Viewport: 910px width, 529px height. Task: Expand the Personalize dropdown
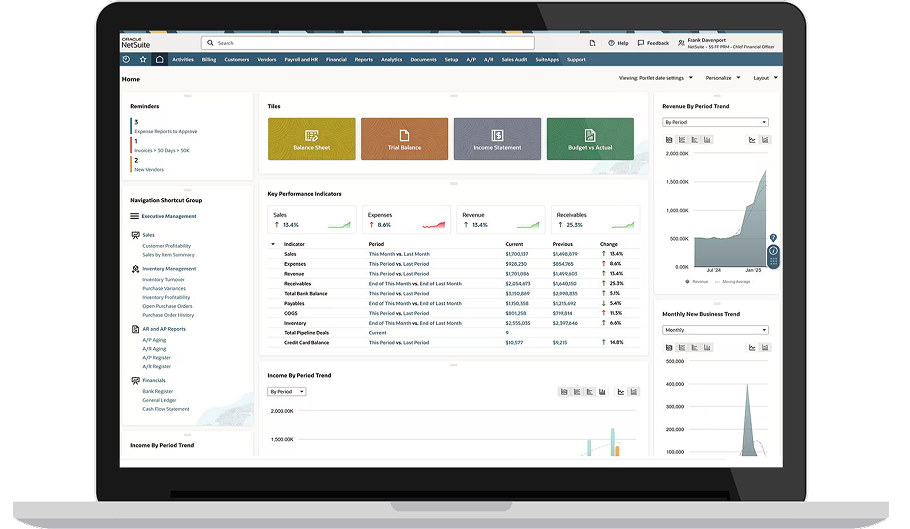[x=721, y=78]
